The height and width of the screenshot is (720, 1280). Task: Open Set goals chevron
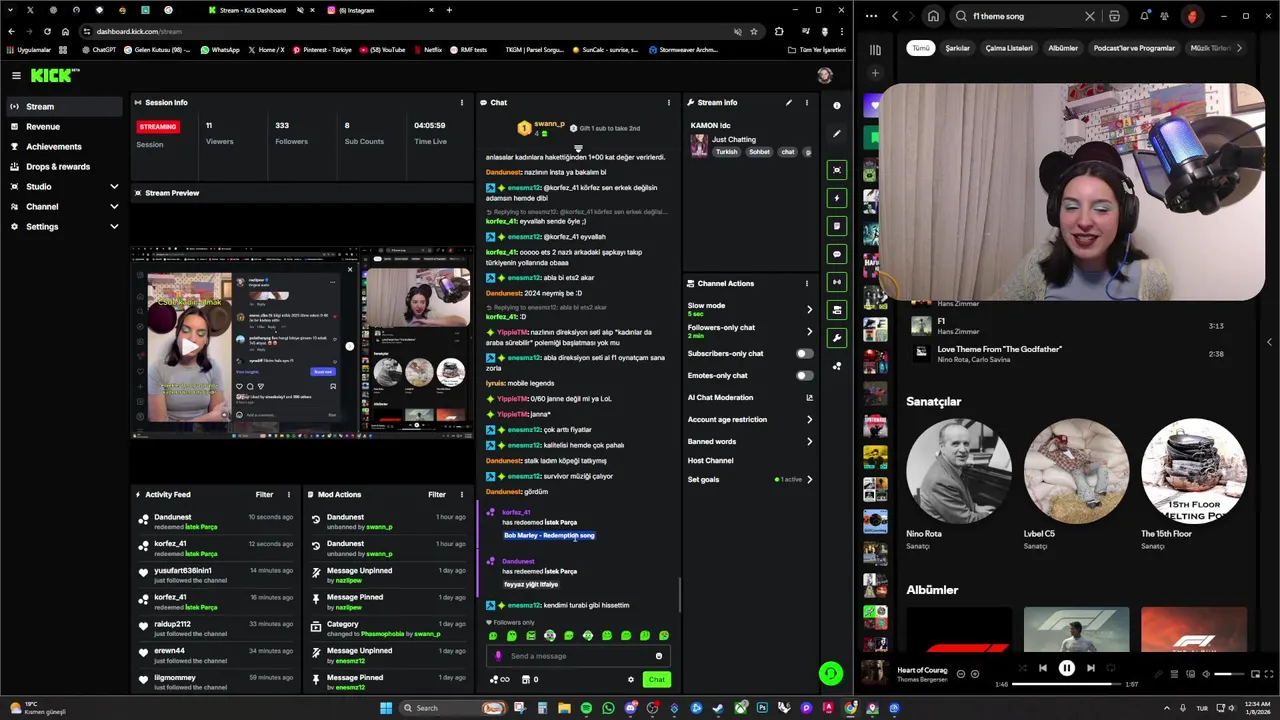(x=809, y=479)
